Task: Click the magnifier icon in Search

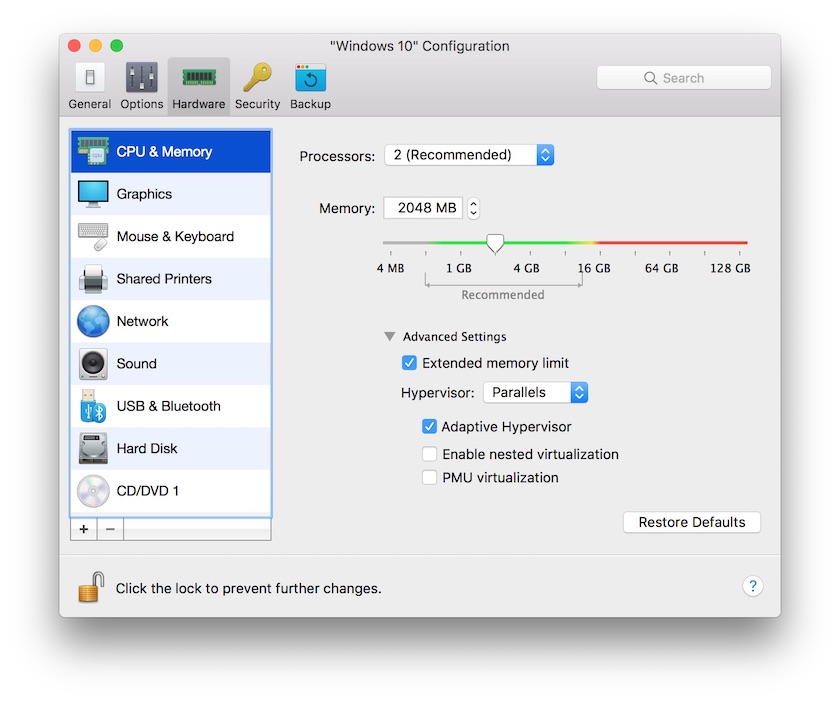Action: point(650,78)
